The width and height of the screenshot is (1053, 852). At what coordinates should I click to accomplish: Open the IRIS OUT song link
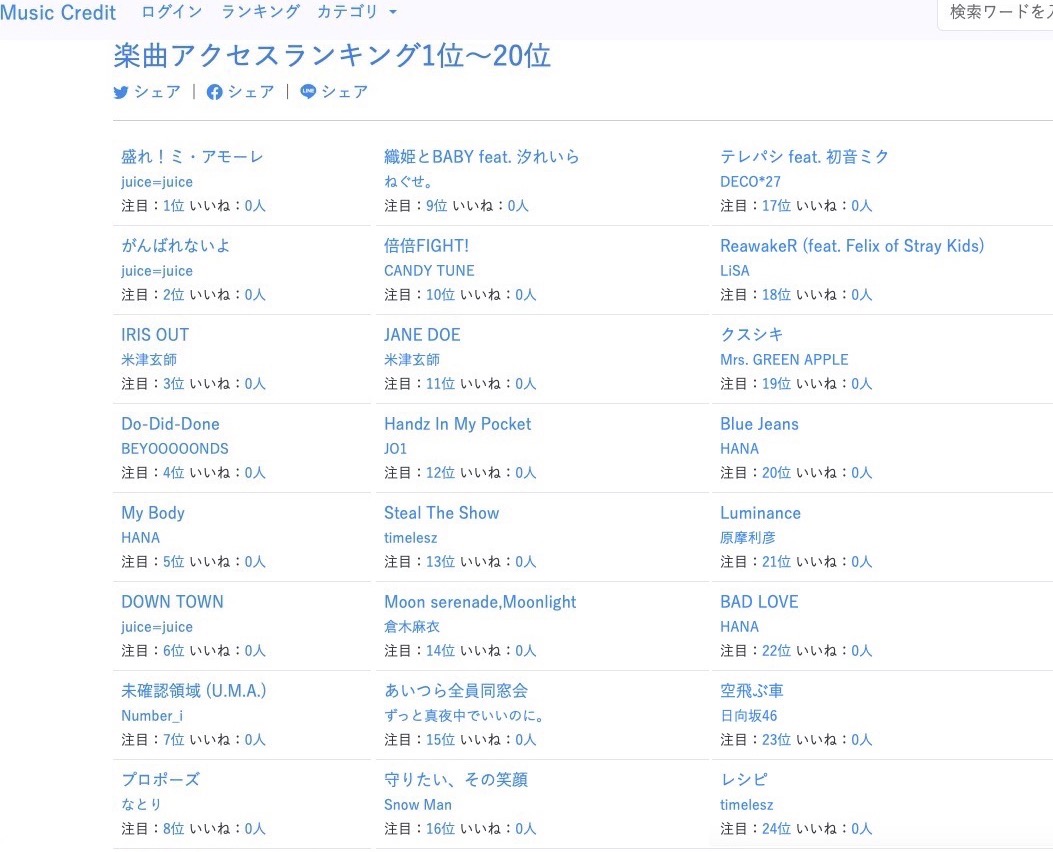click(155, 335)
